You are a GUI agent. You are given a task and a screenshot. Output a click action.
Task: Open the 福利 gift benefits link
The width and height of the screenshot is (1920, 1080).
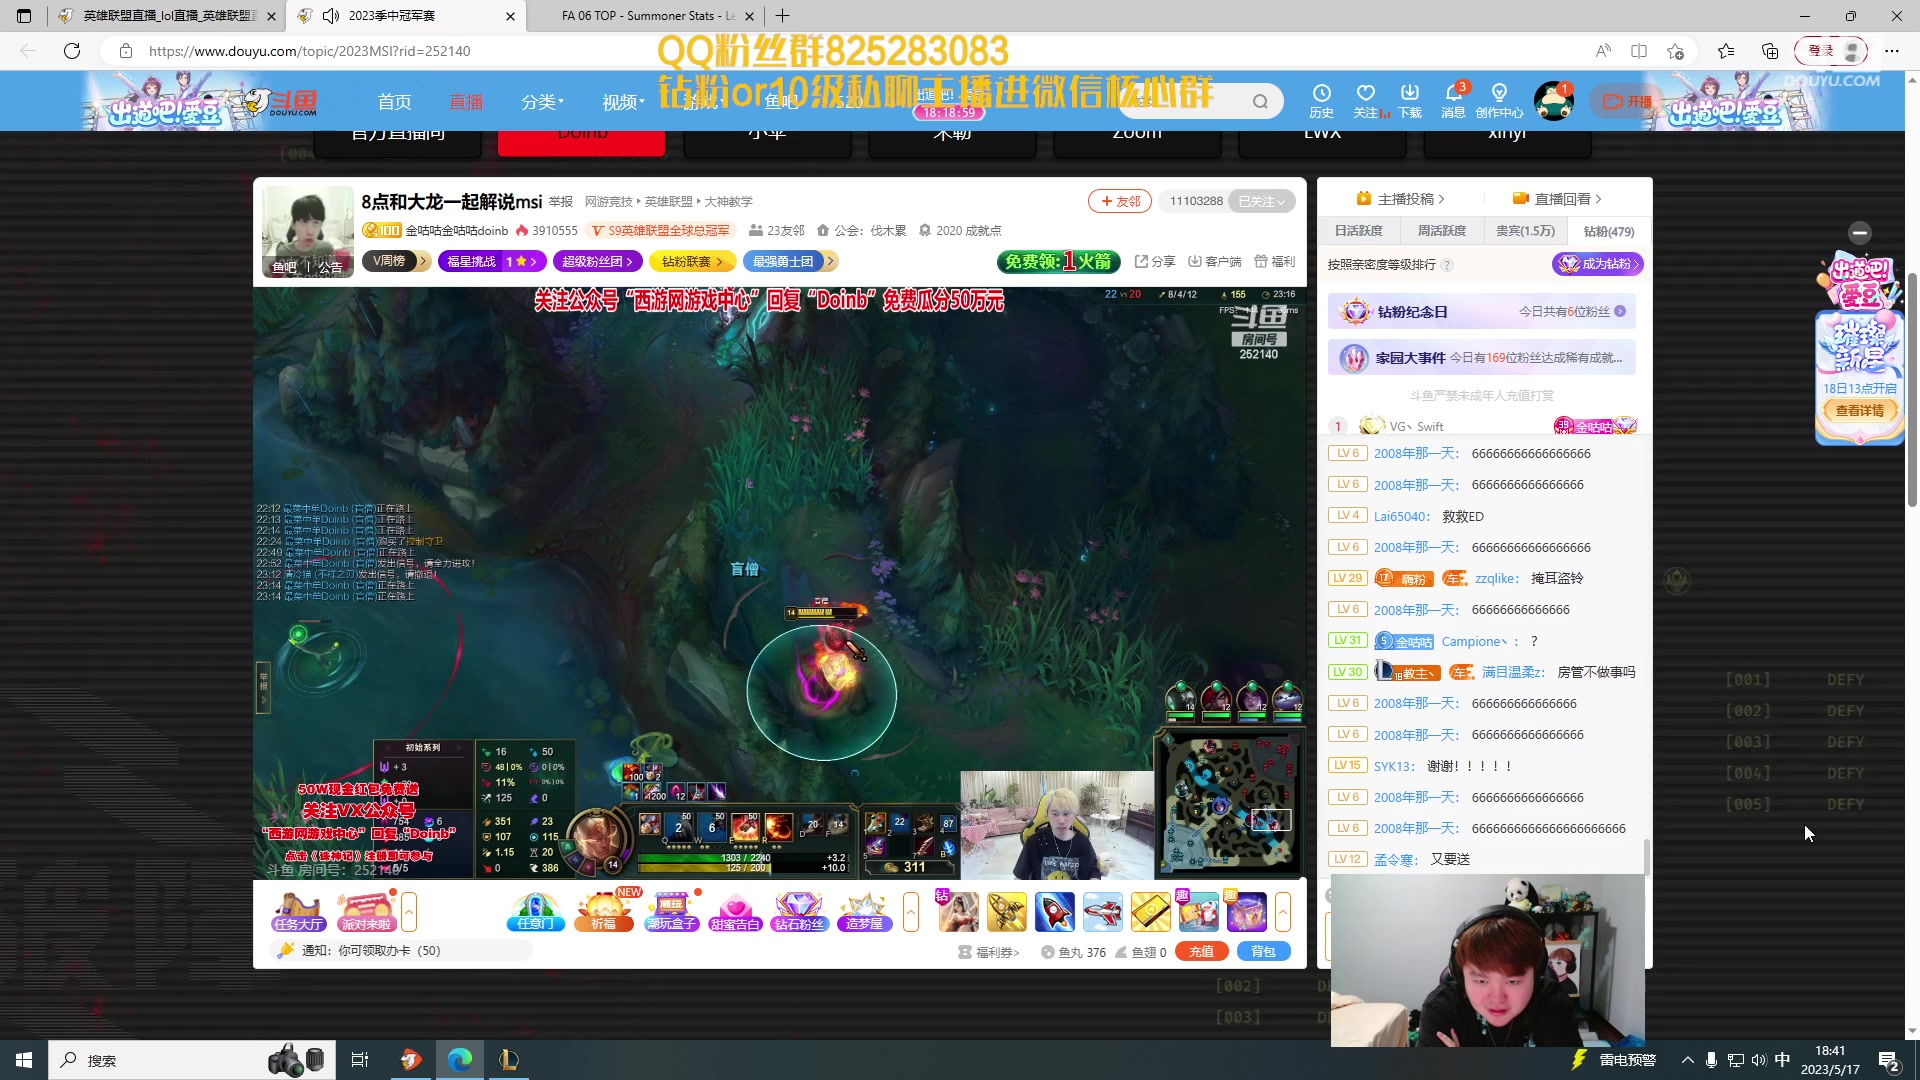pos(1274,261)
